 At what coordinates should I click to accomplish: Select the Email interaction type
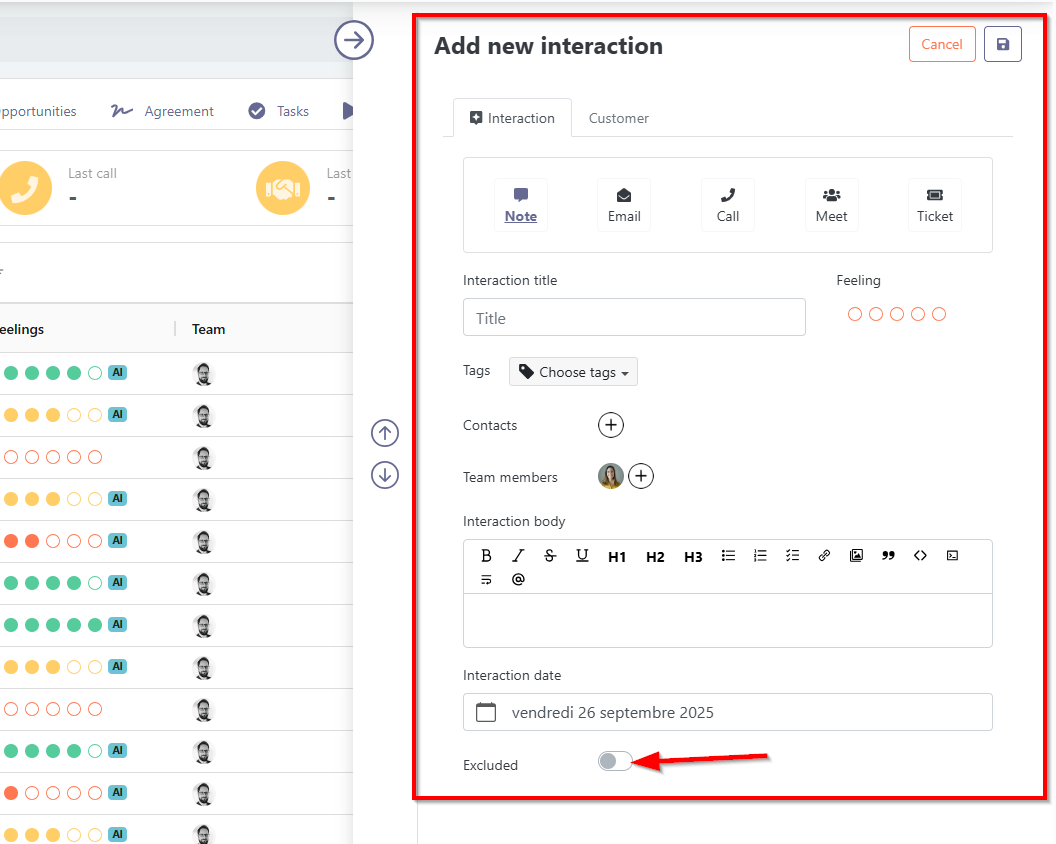click(x=624, y=205)
